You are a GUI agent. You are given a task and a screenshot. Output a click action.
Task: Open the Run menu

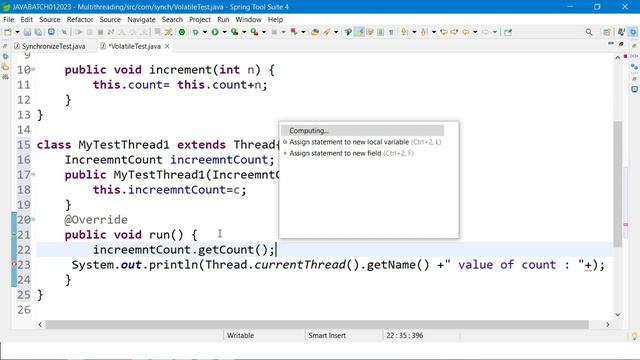click(x=223, y=19)
